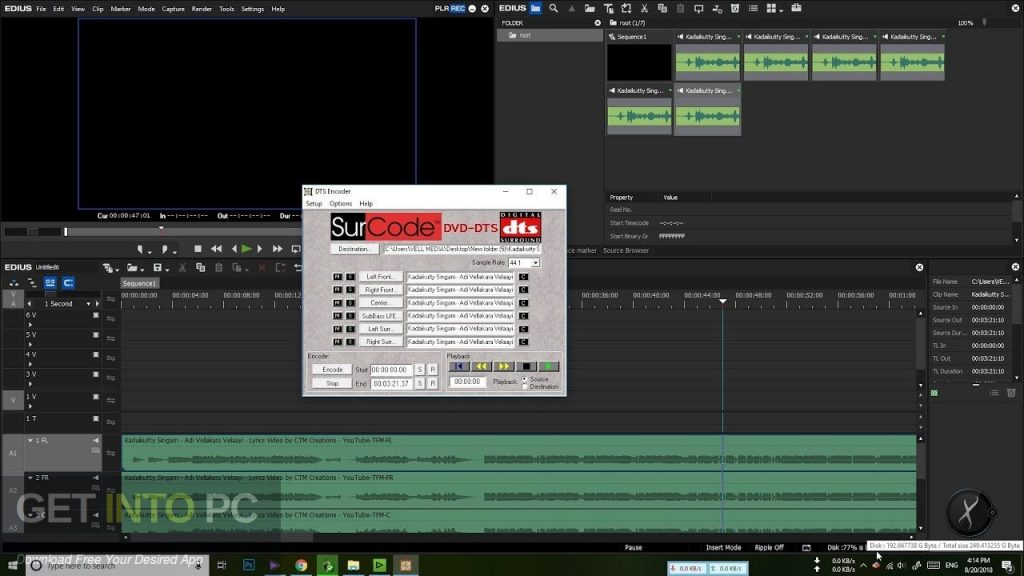Click the green play button in DTS Encoder
The height and width of the screenshot is (576, 1024).
[x=548, y=366]
